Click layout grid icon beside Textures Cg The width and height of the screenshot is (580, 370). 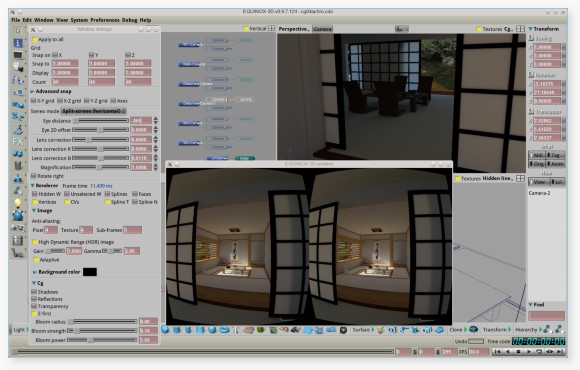[520, 28]
